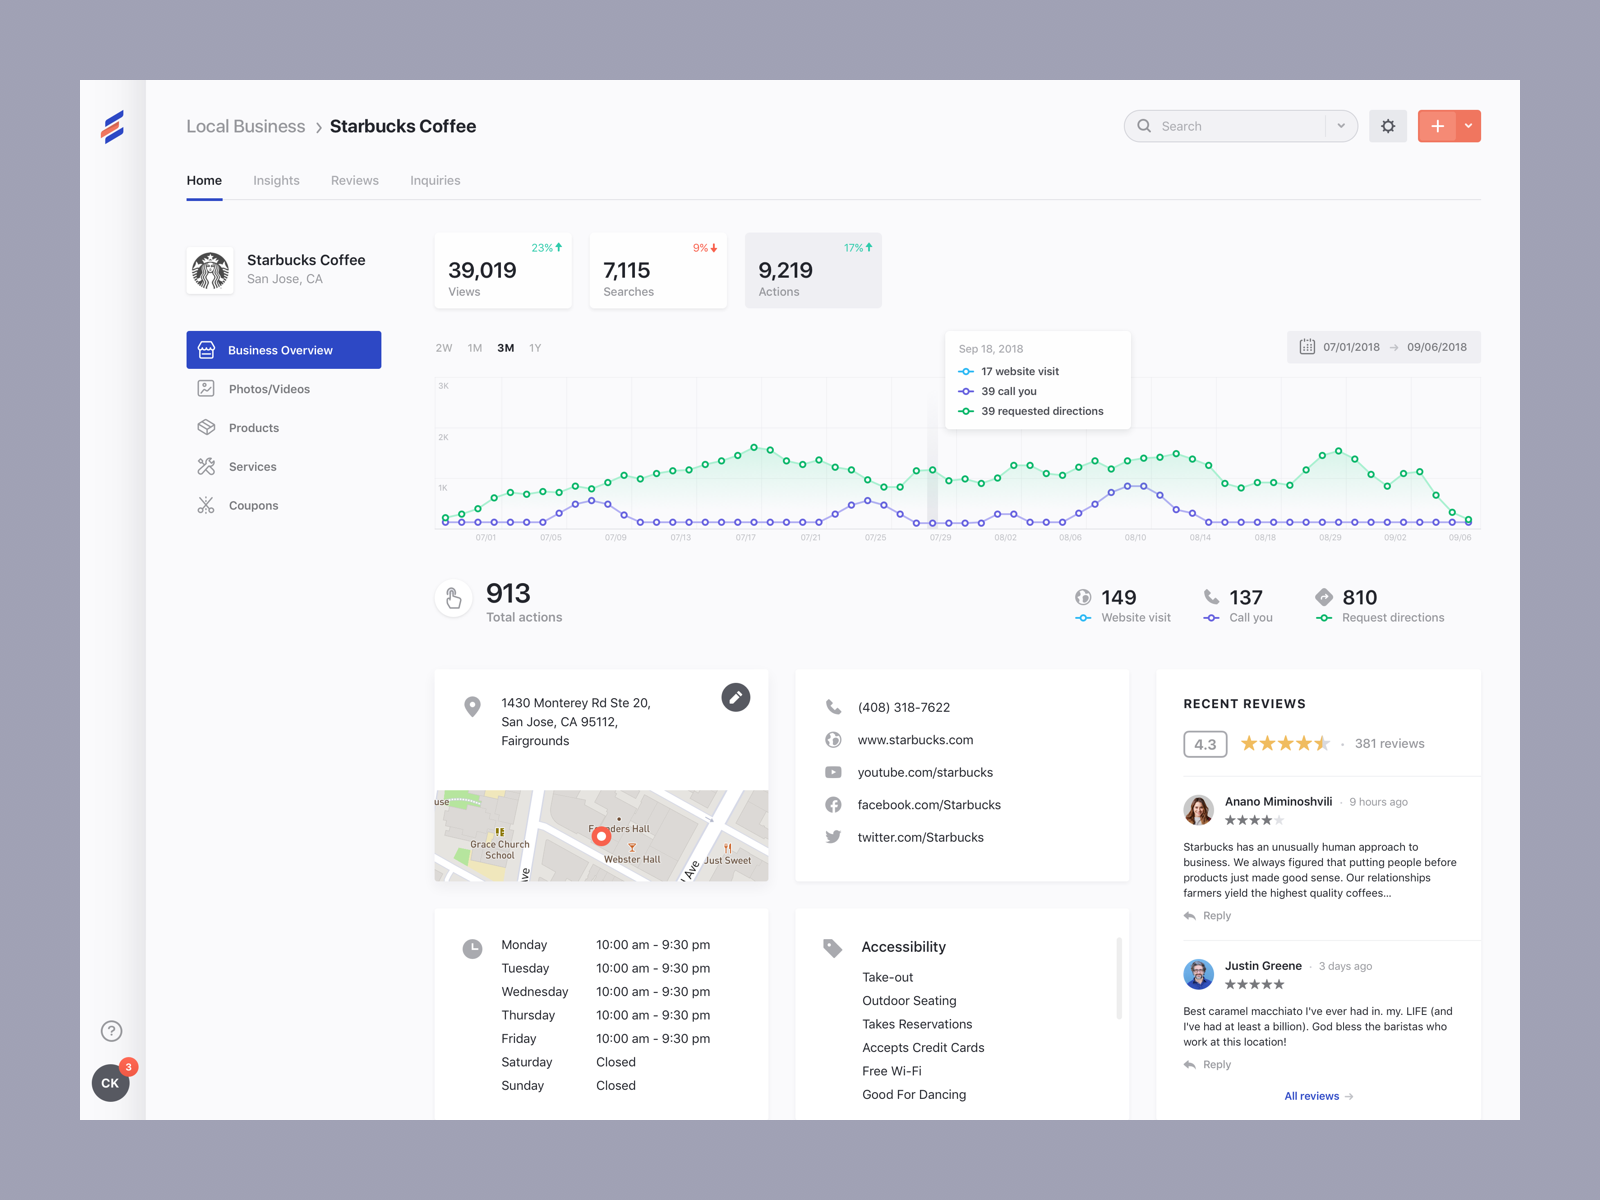Click the Starbucks logo thumbnail

coord(210,270)
